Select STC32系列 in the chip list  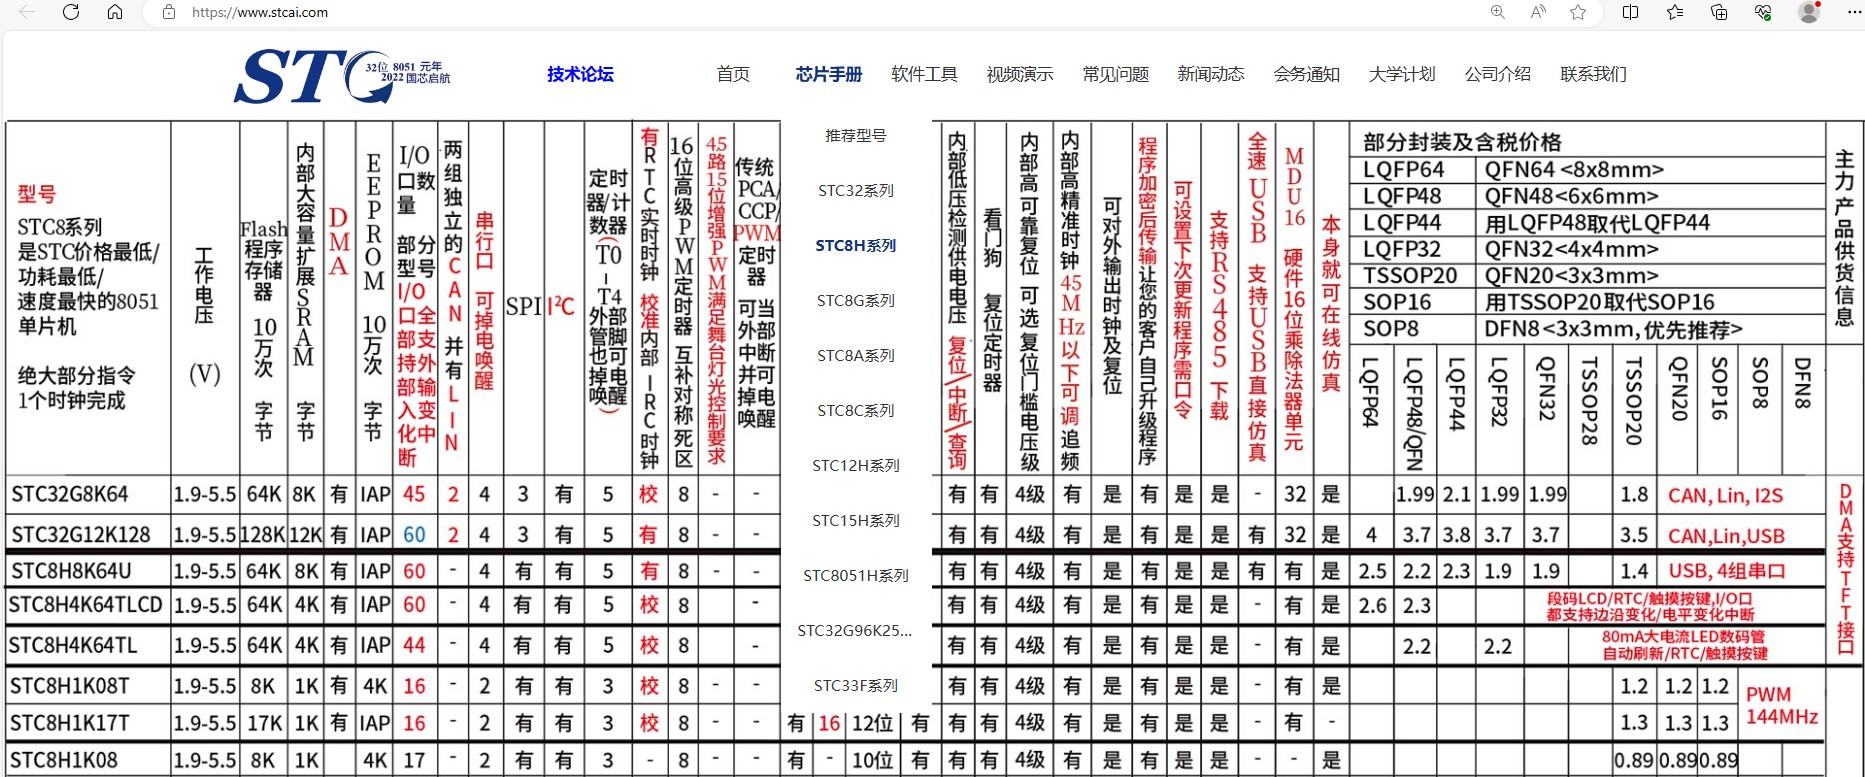855,190
